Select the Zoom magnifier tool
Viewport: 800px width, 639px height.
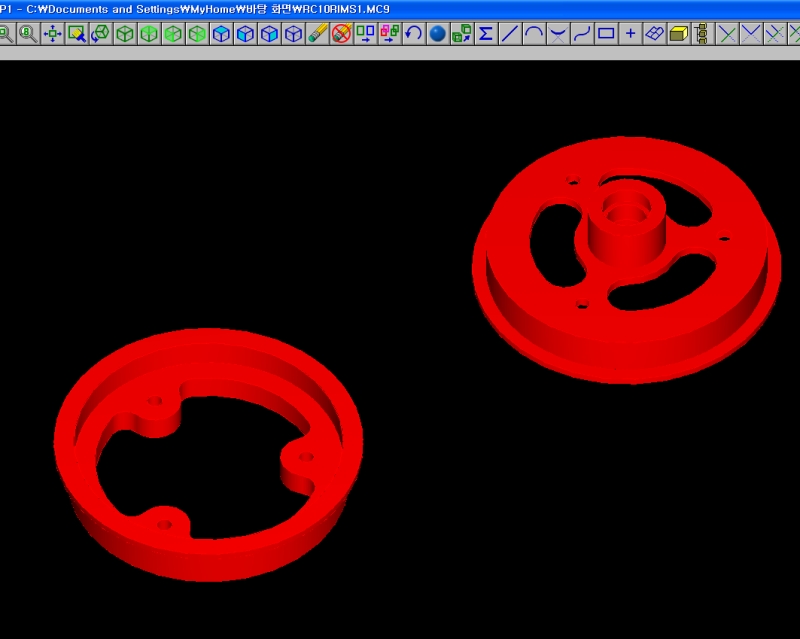tap(5, 34)
